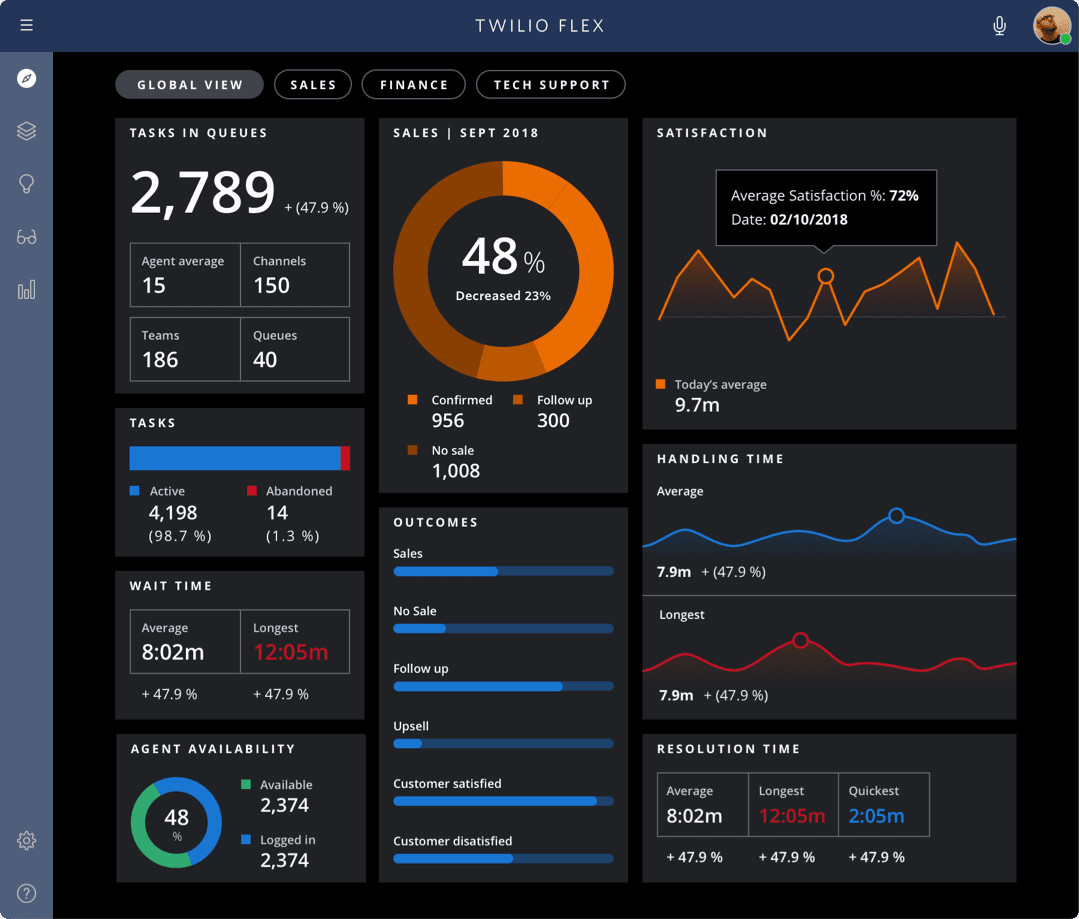Screen dimensions: 1079x919
Task: Open the hamburger menu at top left
Action: coord(25,24)
